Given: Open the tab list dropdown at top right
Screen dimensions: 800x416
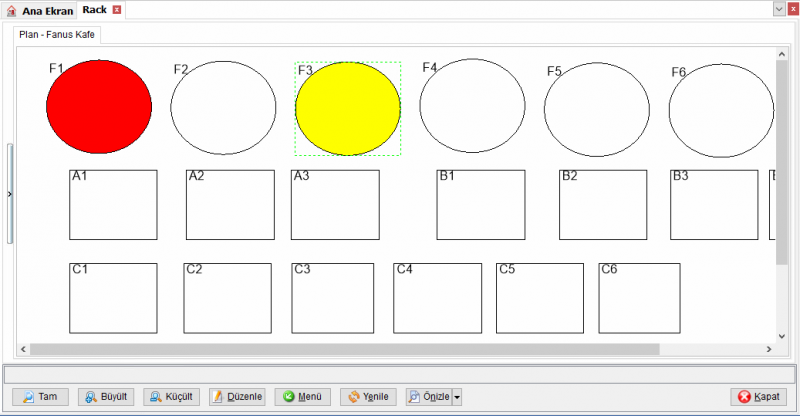Looking at the screenshot, I should (x=779, y=9).
